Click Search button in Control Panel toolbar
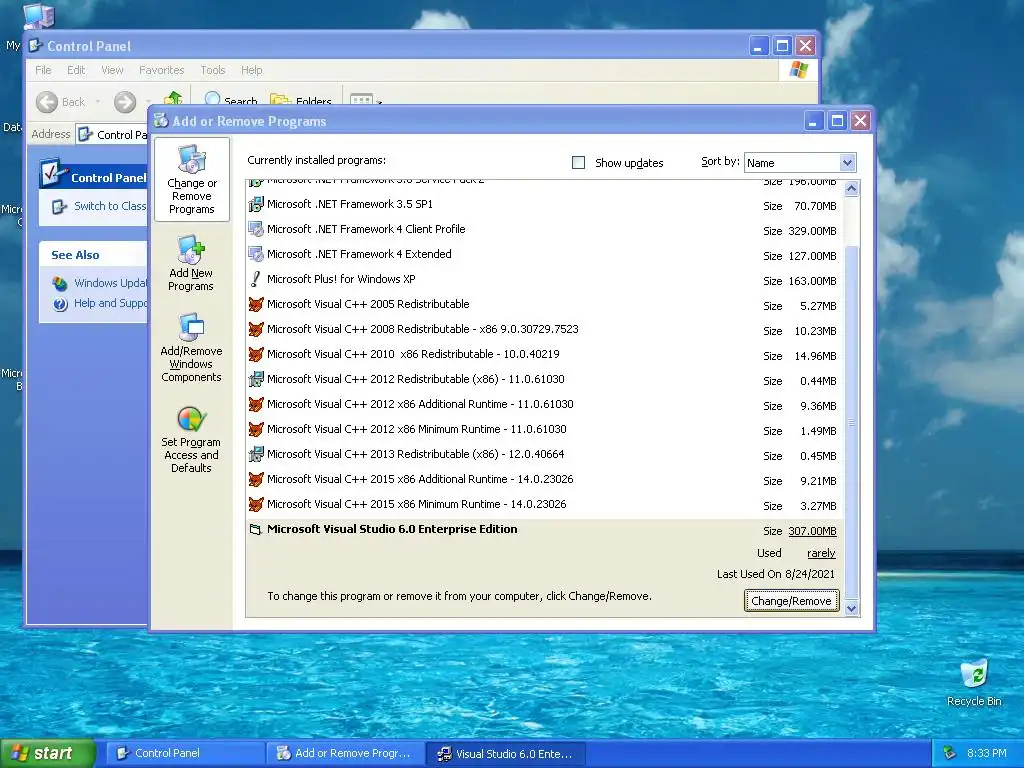Screen dimensions: 1024x768 click(231, 101)
